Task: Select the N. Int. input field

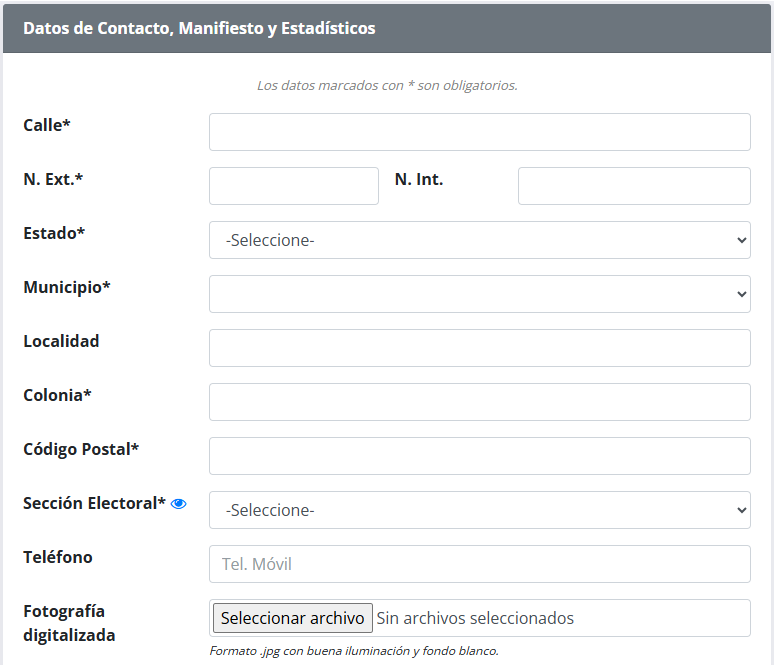Action: coord(634,186)
